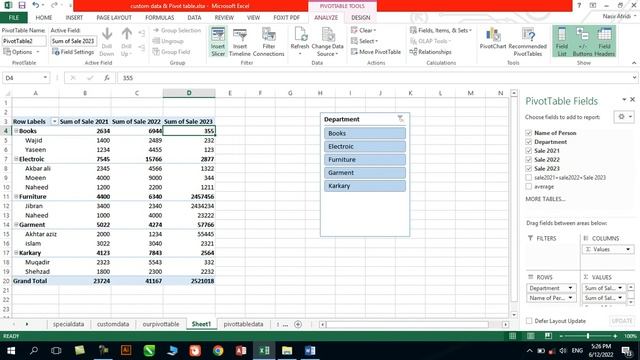The image size is (640, 360).
Task: Select Books in Department slicer
Action: pyautogui.click(x=365, y=133)
